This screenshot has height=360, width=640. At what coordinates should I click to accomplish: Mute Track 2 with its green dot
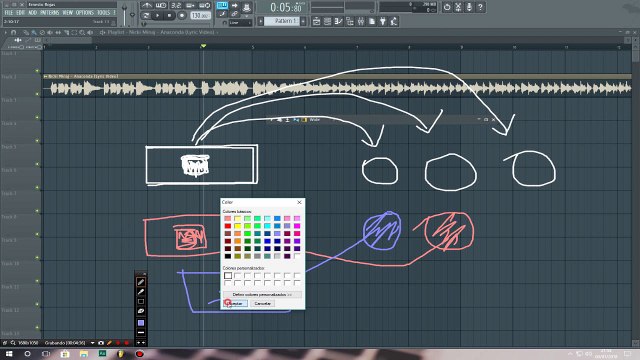pos(37,94)
